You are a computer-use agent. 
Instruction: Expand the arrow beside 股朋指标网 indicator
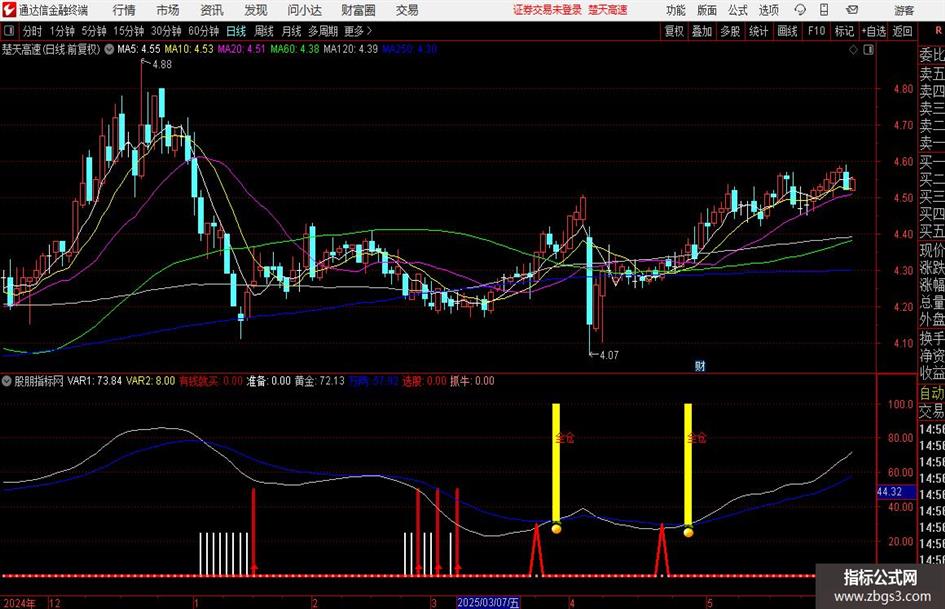click(x=7, y=381)
